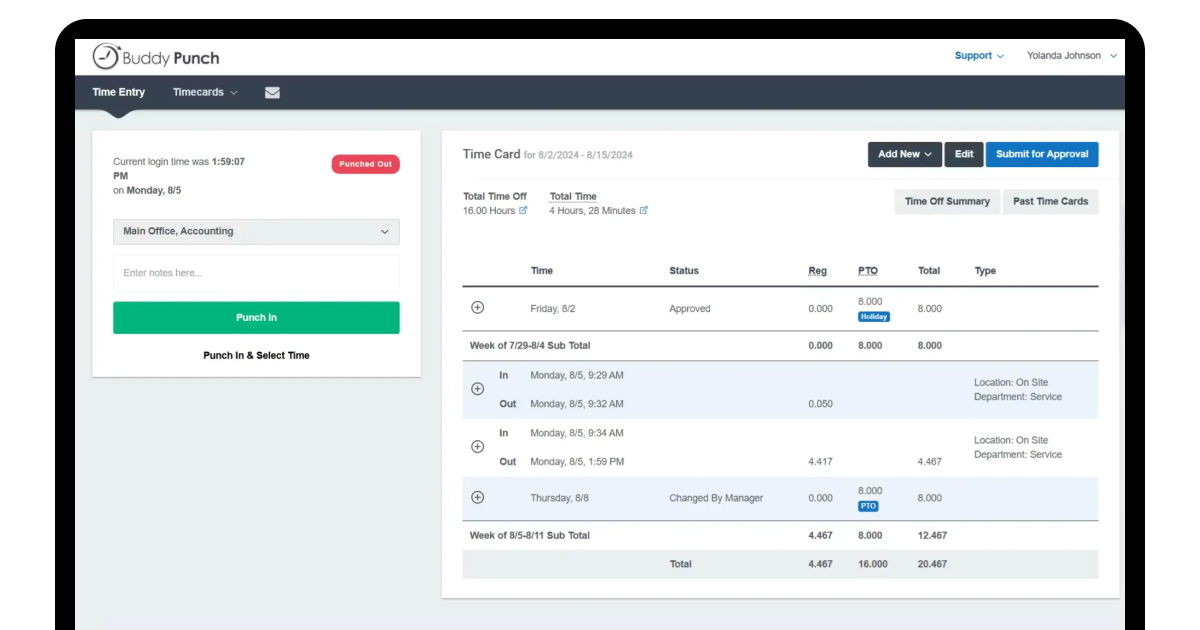Click the Total Time label
Screen dimensions: 1200x630
(x=573, y=196)
